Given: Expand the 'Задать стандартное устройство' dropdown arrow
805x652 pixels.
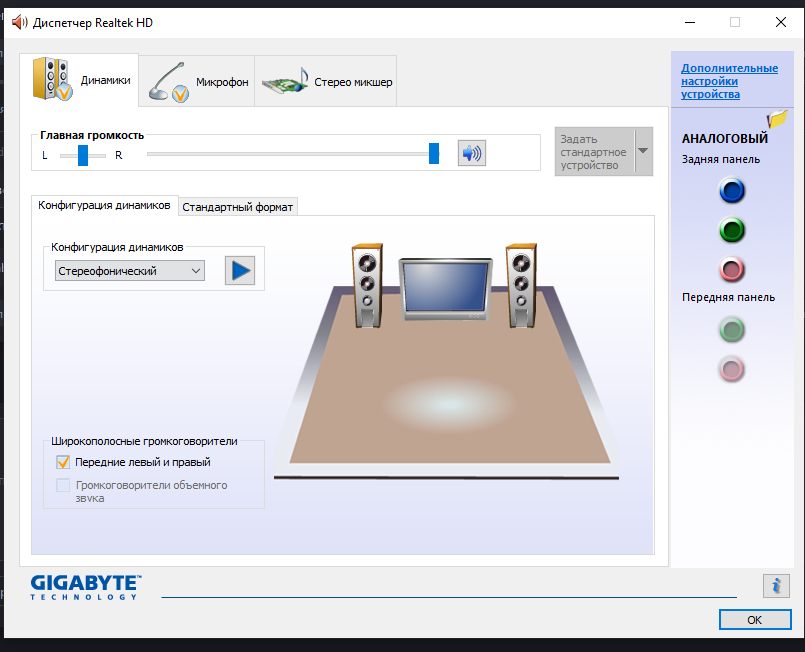Looking at the screenshot, I should [643, 151].
